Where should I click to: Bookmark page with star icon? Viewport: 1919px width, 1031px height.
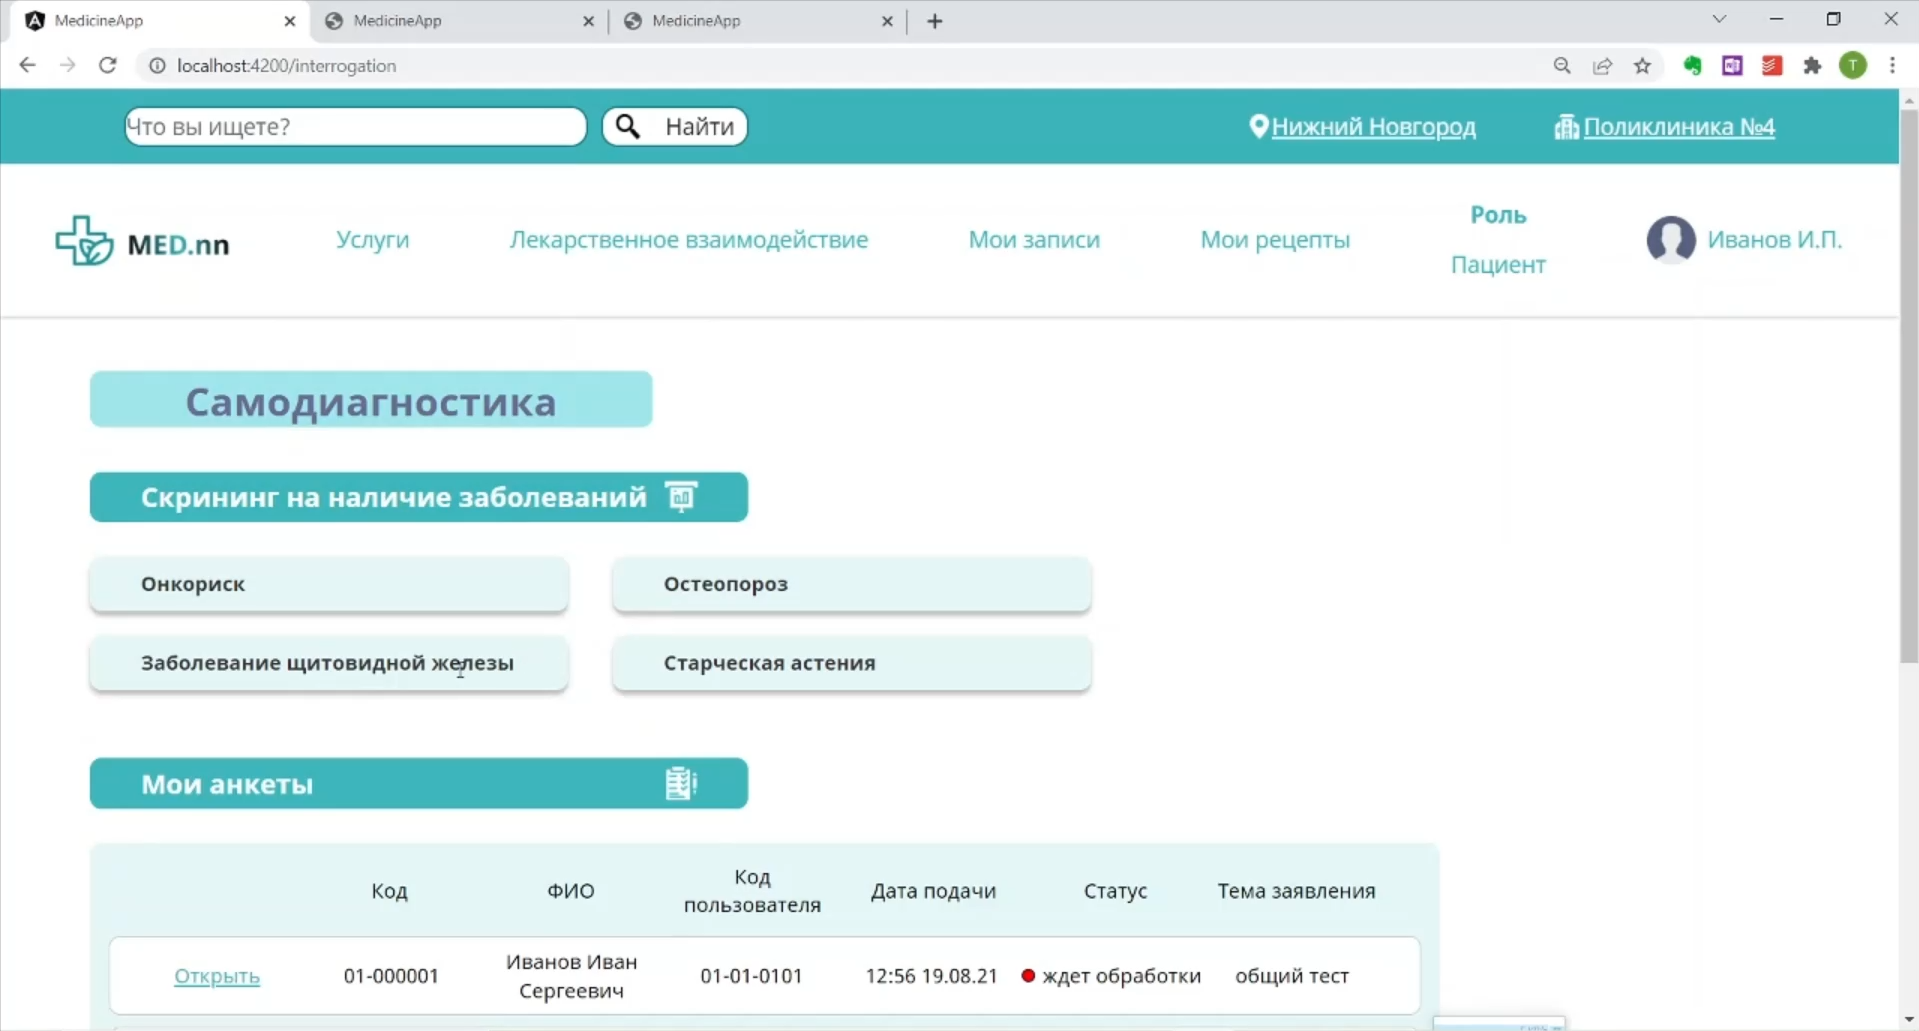(x=1642, y=66)
